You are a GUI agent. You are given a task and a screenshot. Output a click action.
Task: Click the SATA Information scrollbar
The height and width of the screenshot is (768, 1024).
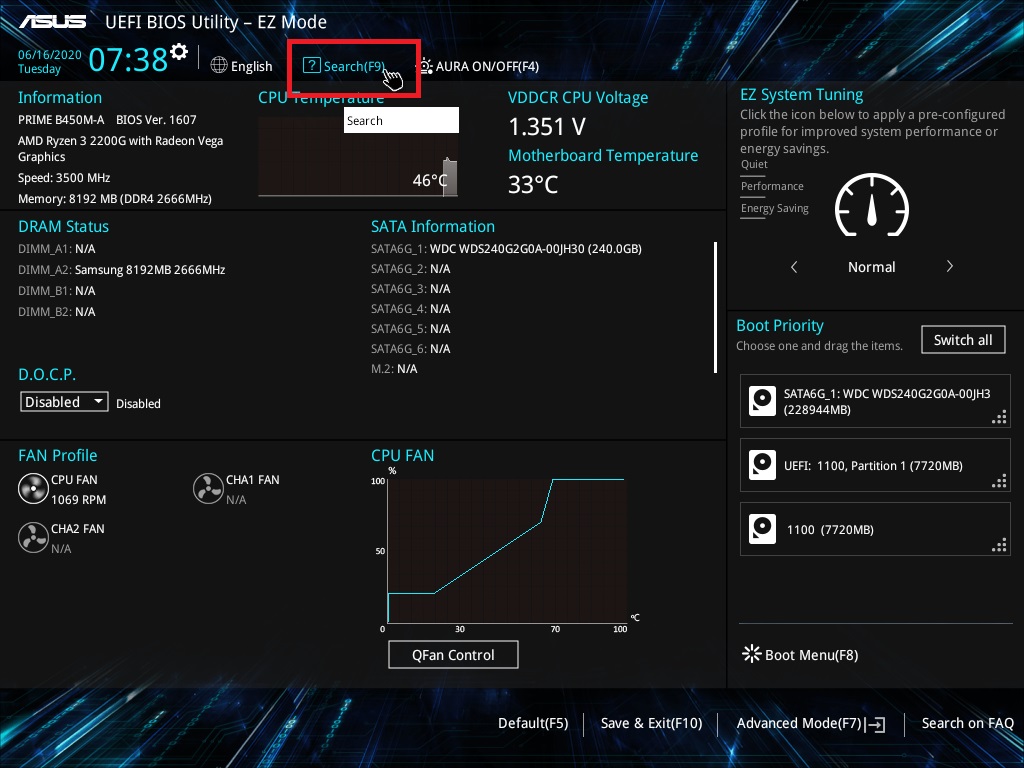tap(716, 307)
